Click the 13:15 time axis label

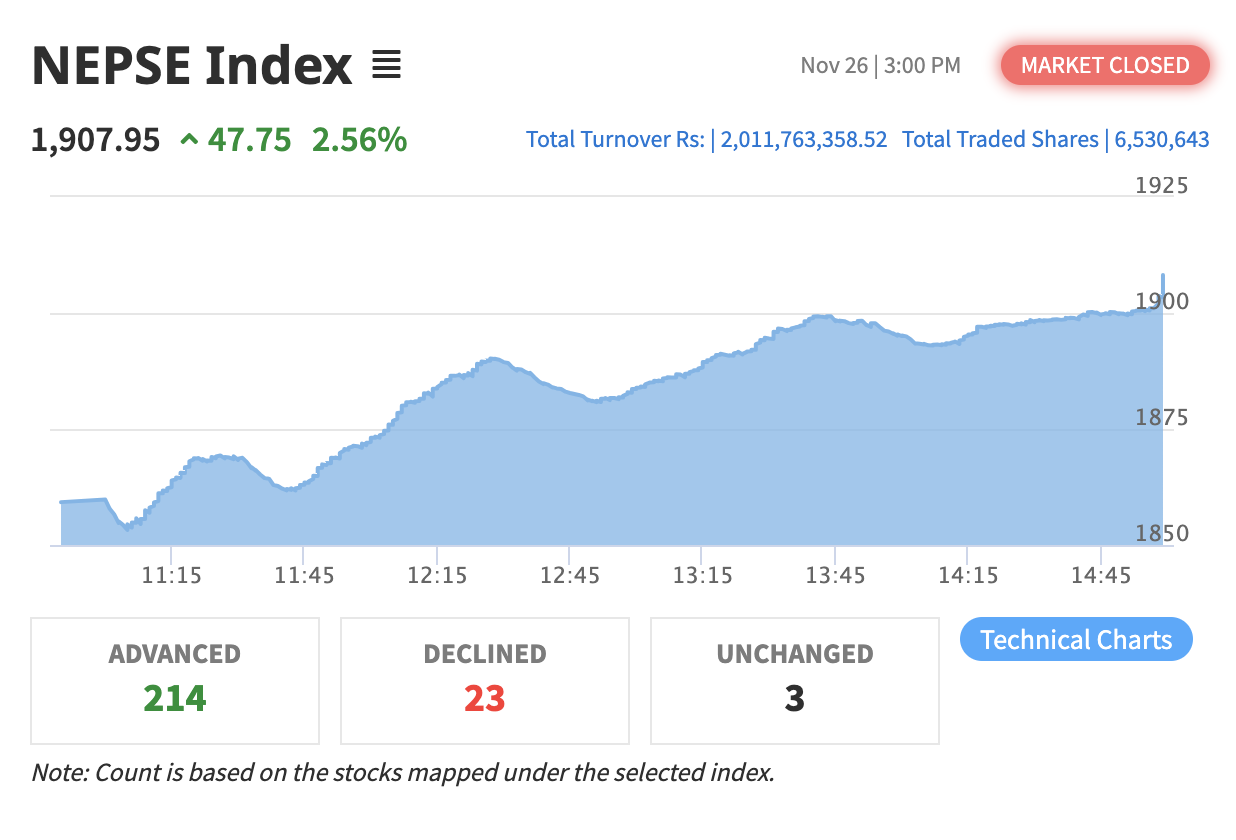[701, 575]
